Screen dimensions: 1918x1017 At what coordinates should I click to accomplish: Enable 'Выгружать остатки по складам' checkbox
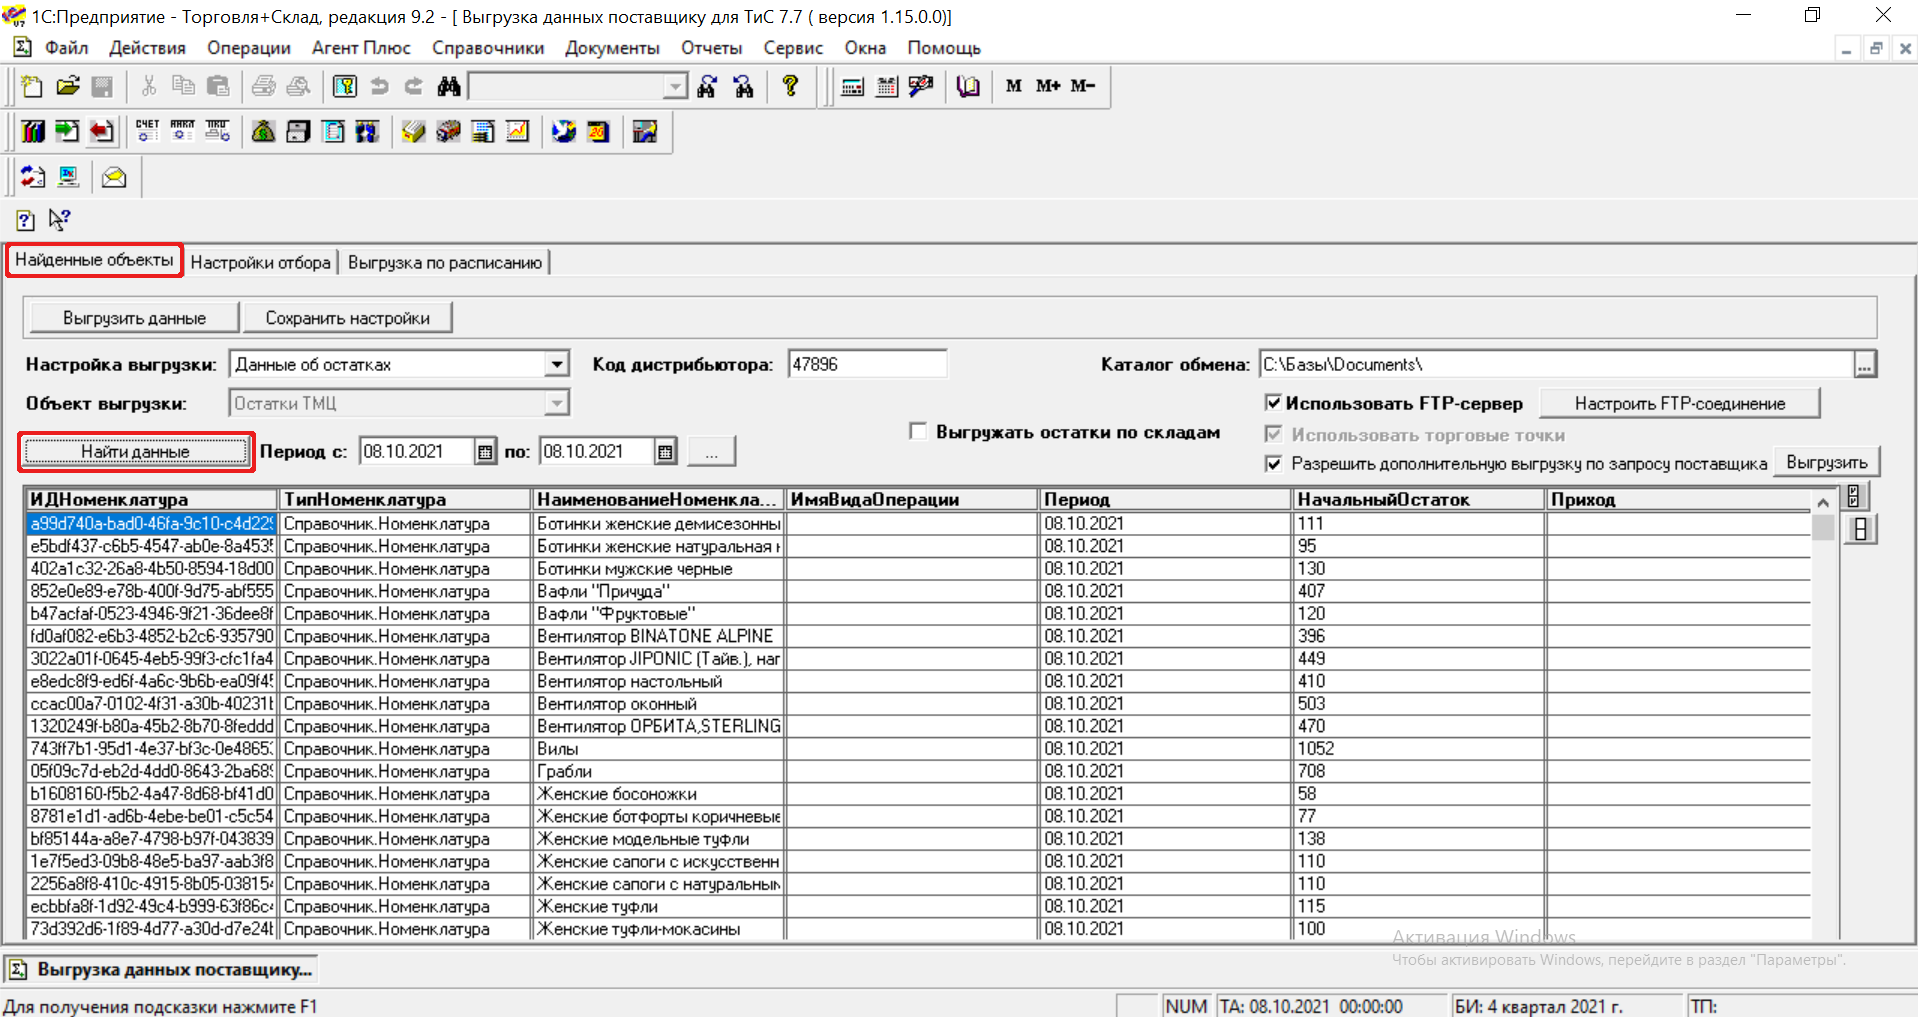(918, 432)
